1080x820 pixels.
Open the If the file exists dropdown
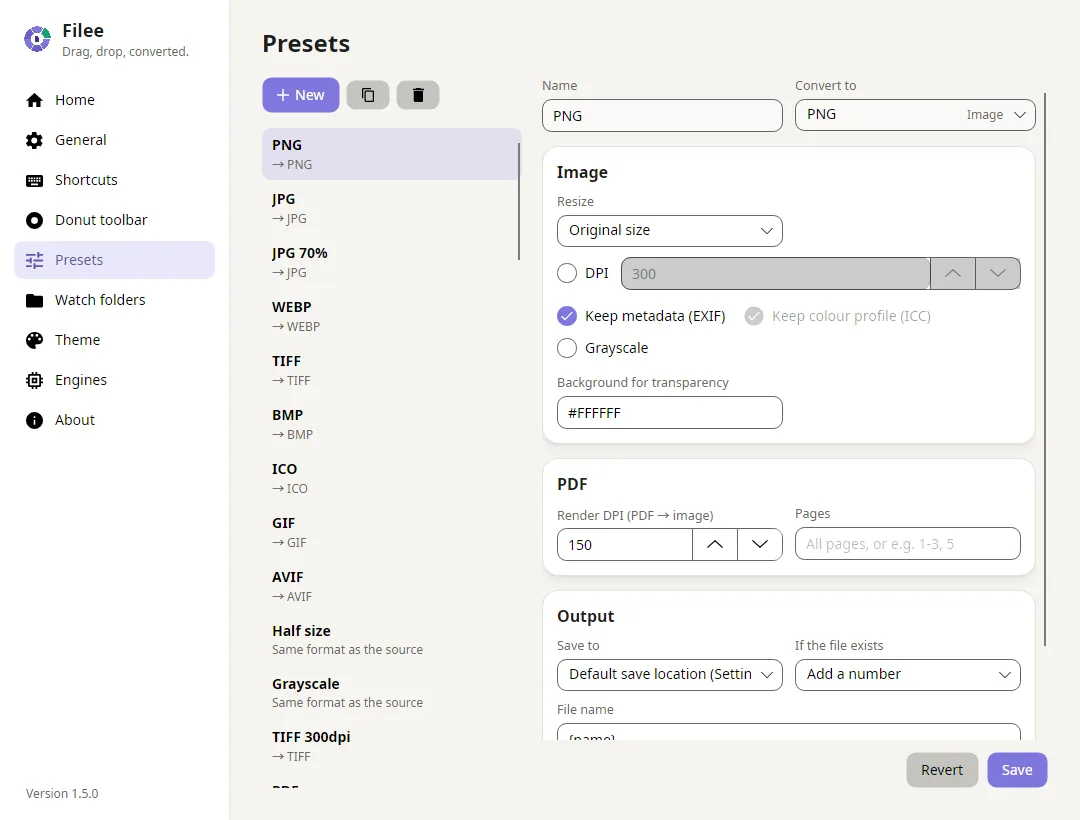tap(907, 675)
